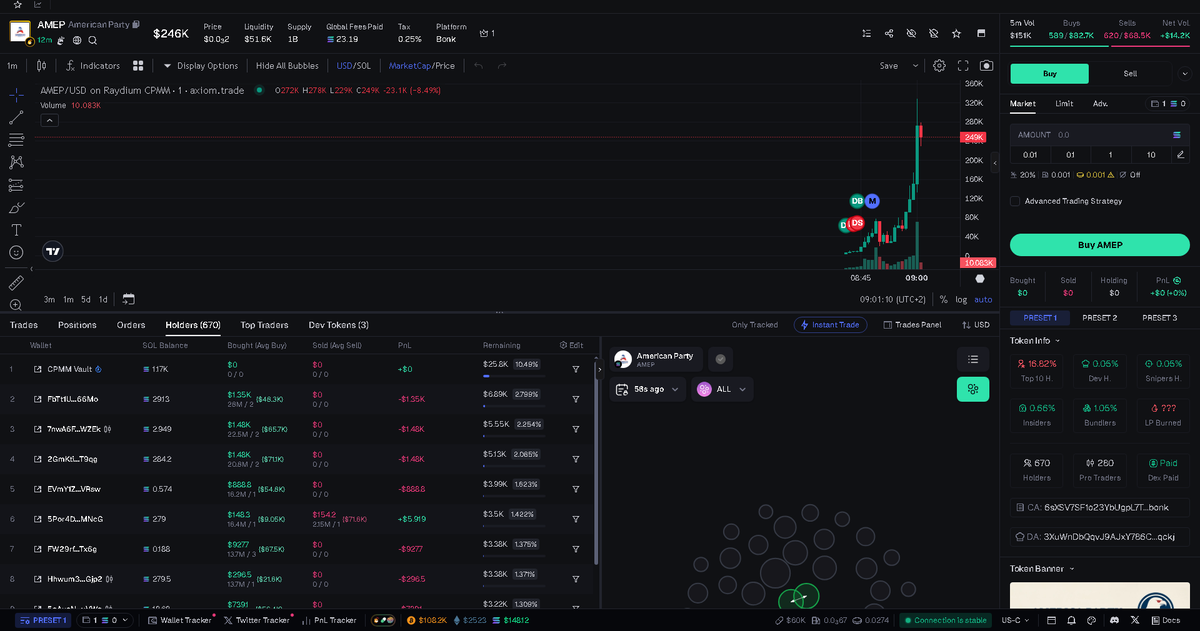Select the trend line drawing tool
This screenshot has height=631, width=1200.
[16, 117]
